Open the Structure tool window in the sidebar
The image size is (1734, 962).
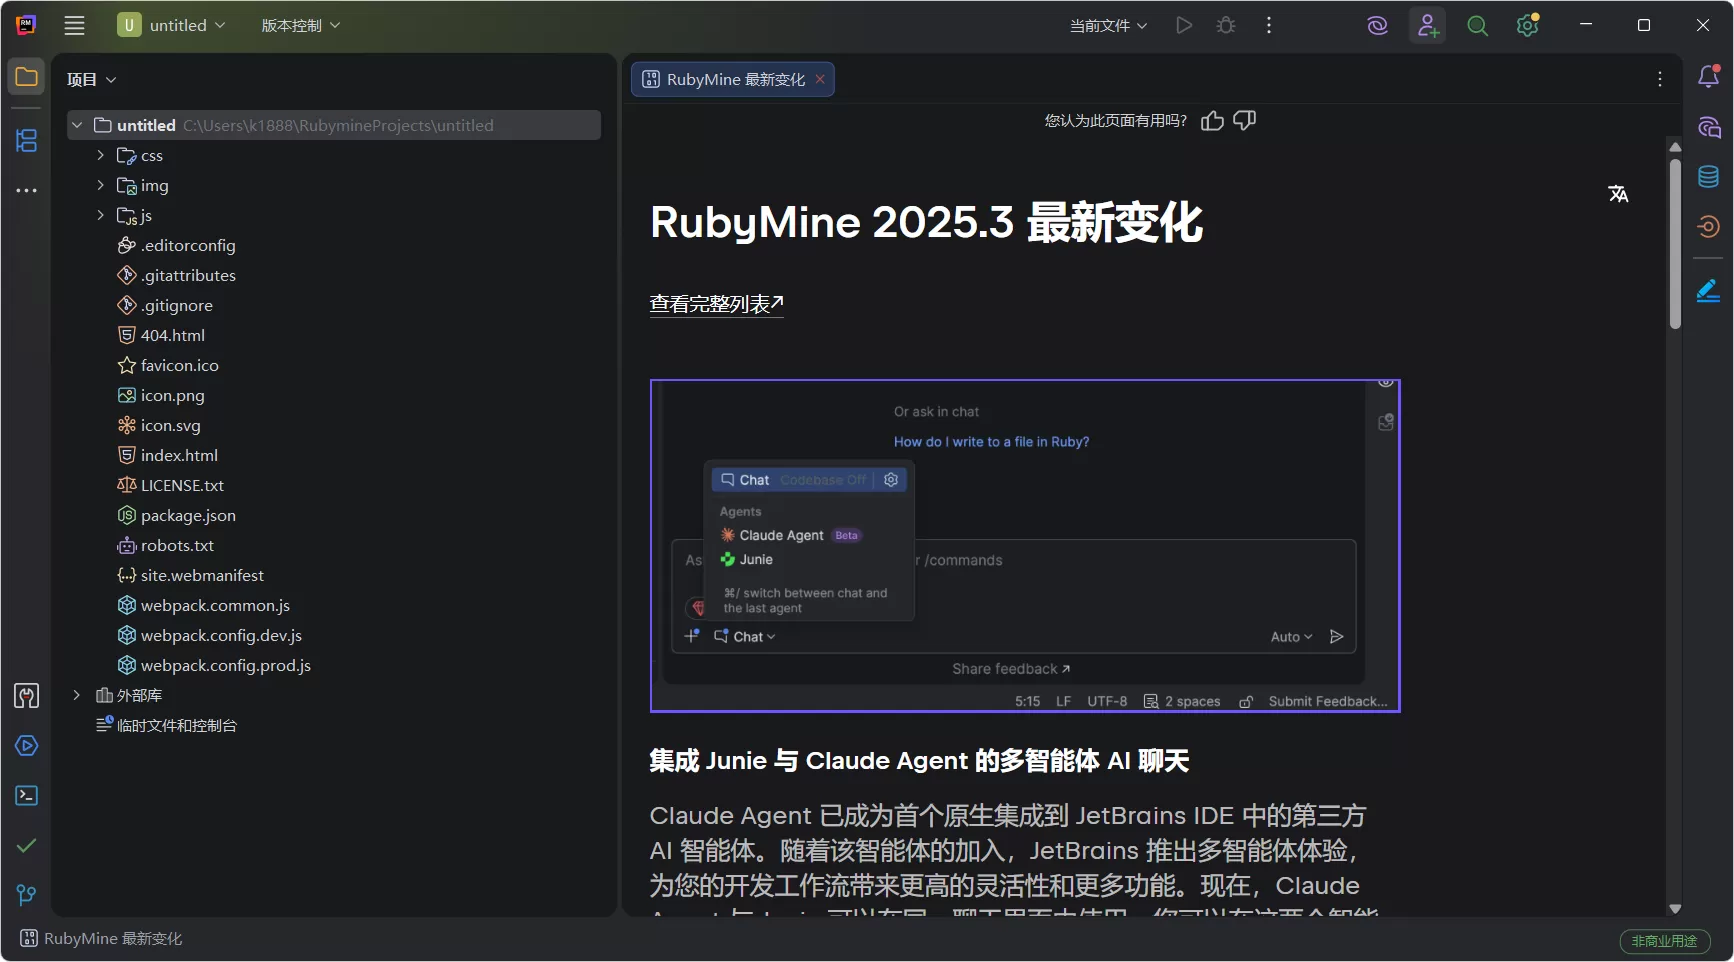coord(26,141)
